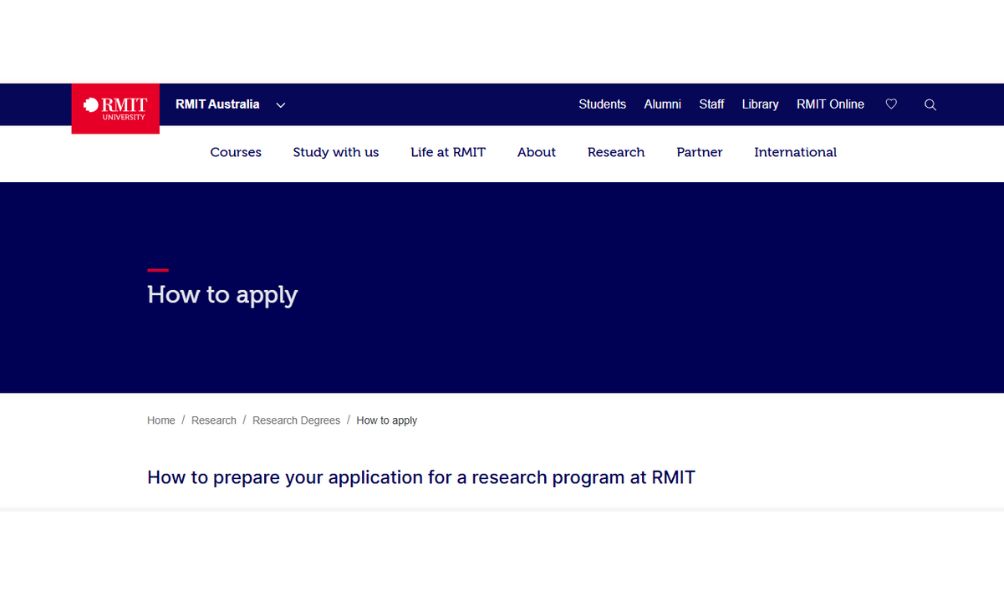
Task: Open the favourites heart icon
Action: (x=891, y=104)
